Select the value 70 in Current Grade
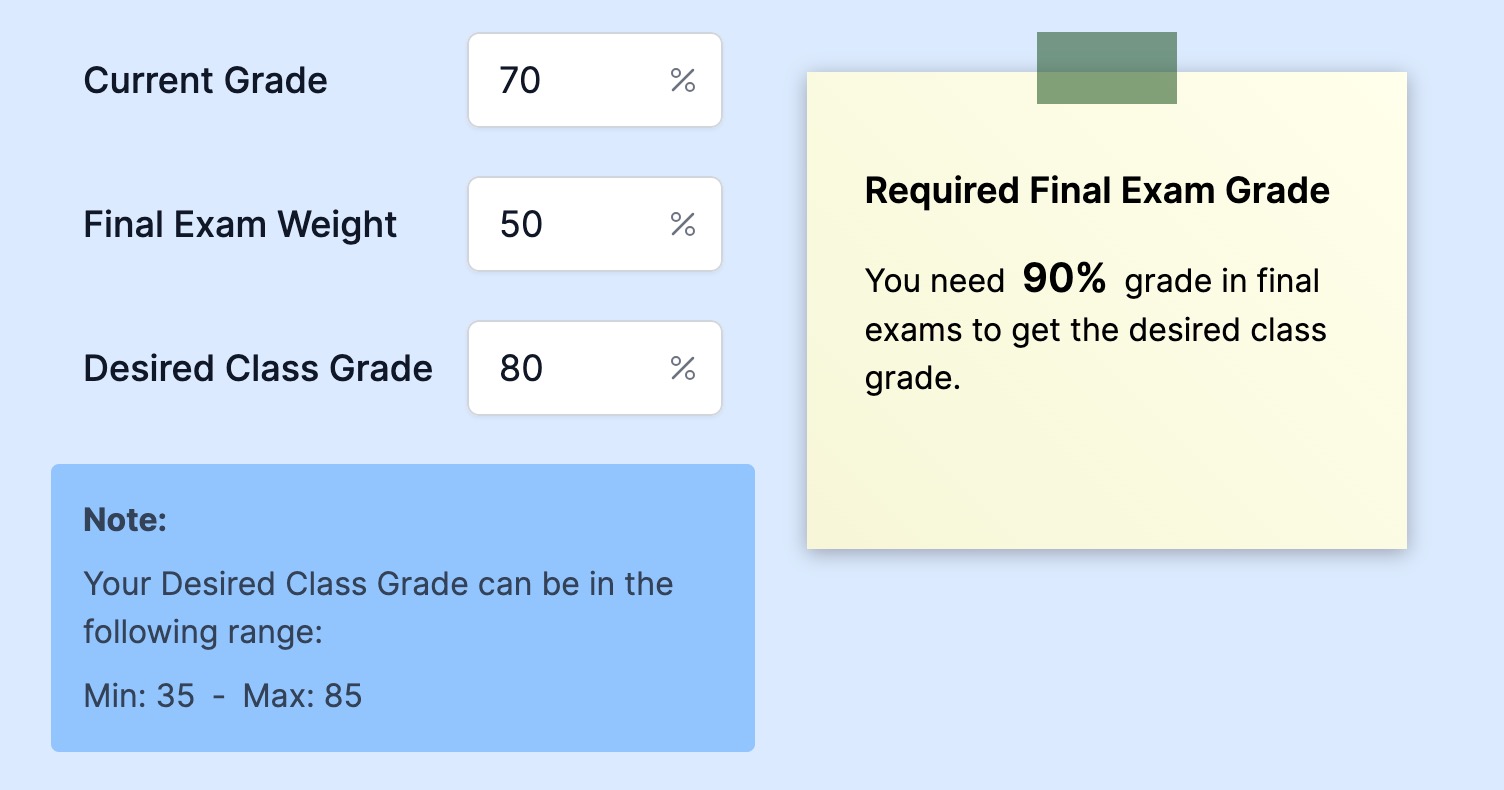This screenshot has height=790, width=1504. [x=521, y=80]
